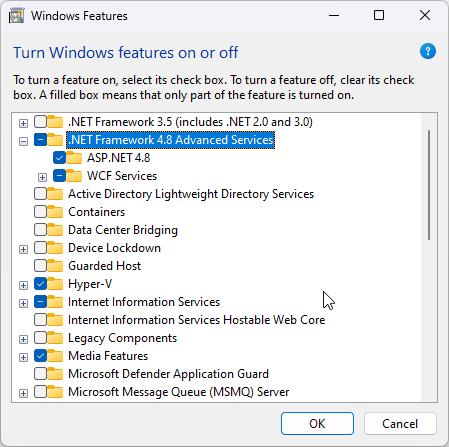The width and height of the screenshot is (449, 447).
Task: Click the Windows Features title bar icon
Action: (17, 16)
